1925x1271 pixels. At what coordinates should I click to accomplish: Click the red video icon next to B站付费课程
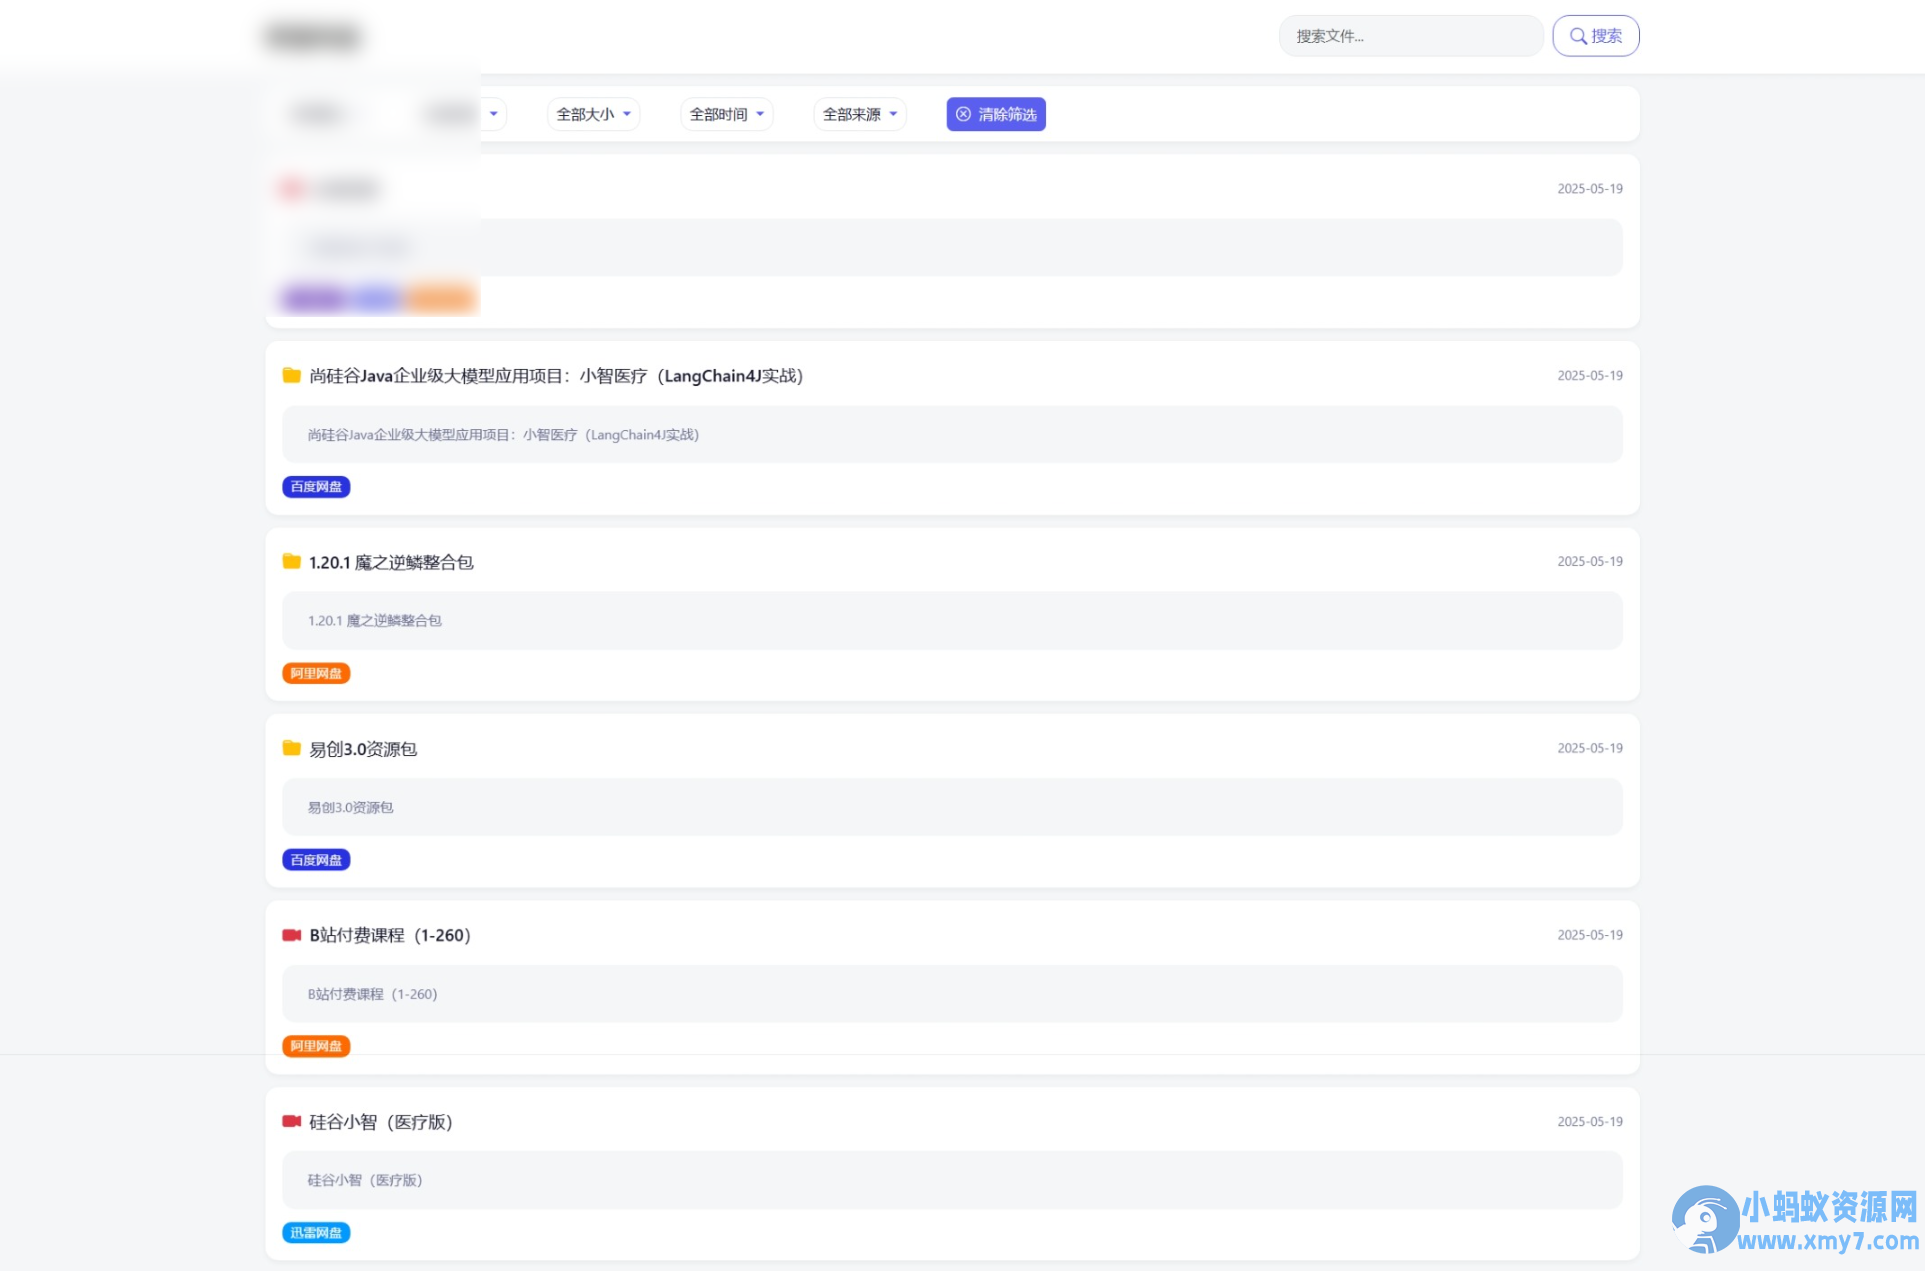click(x=291, y=935)
